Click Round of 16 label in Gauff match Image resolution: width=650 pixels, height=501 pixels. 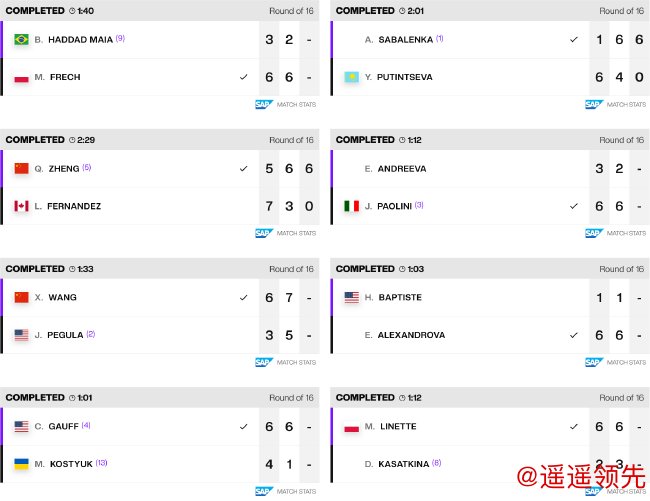(x=291, y=398)
